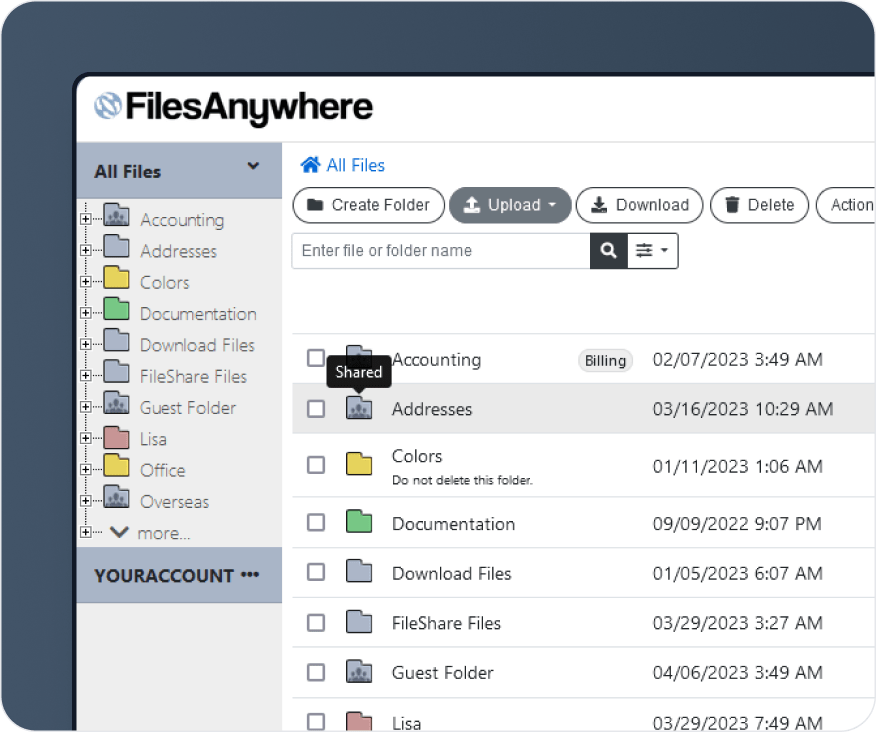Select Office folder in the sidebar tree
This screenshot has width=876, height=732.
point(162,470)
